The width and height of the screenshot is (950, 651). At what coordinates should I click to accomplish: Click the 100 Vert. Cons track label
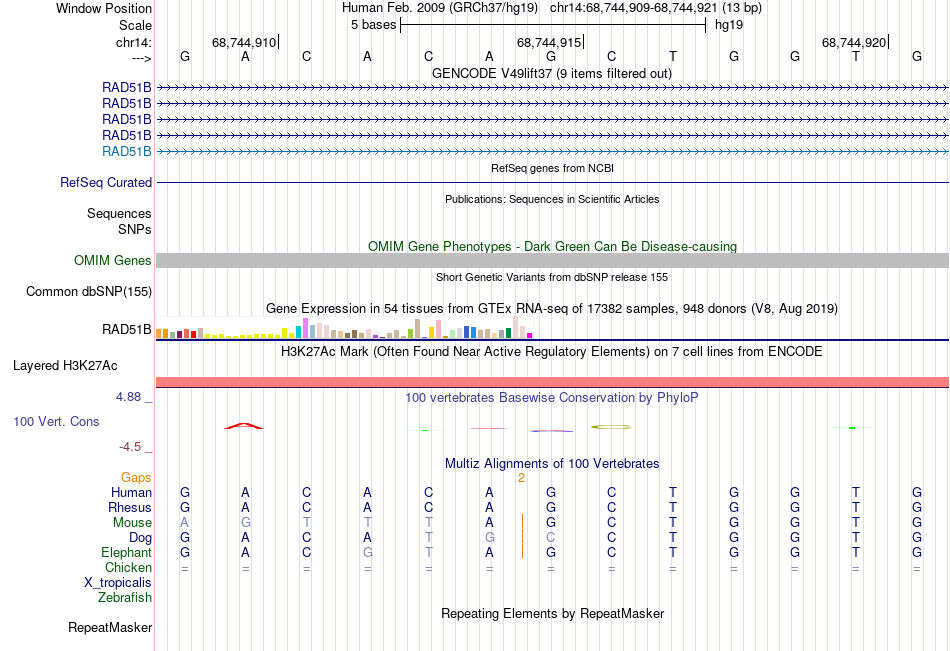tap(56, 421)
